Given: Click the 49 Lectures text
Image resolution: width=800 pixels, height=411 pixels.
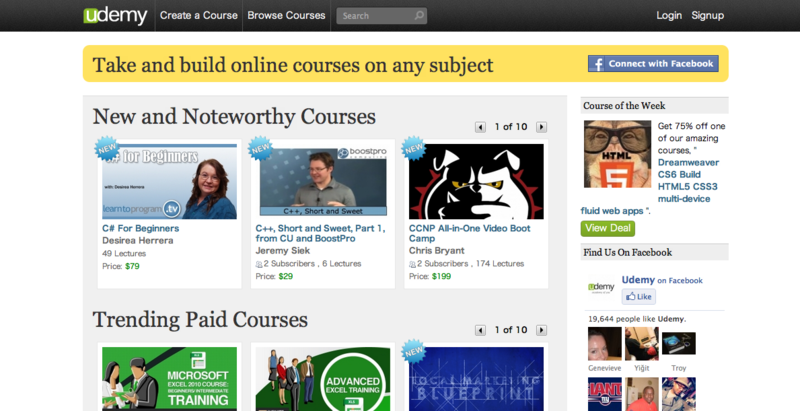Looking at the screenshot, I should click(124, 253).
